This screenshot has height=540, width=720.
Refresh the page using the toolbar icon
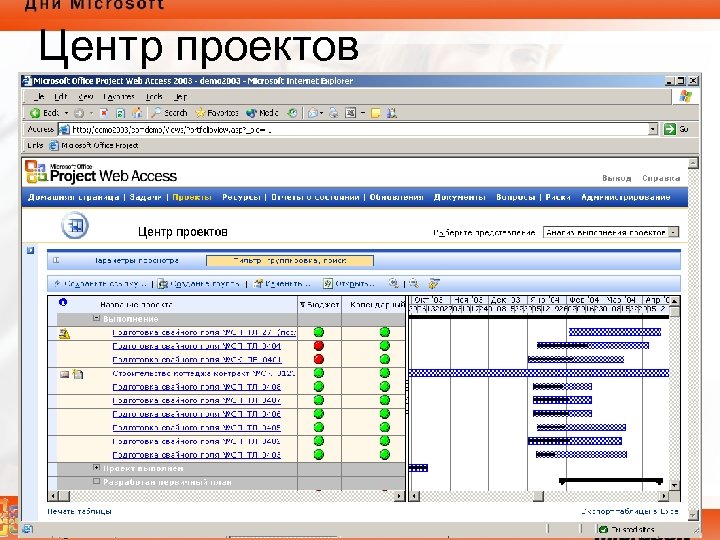pos(120,113)
